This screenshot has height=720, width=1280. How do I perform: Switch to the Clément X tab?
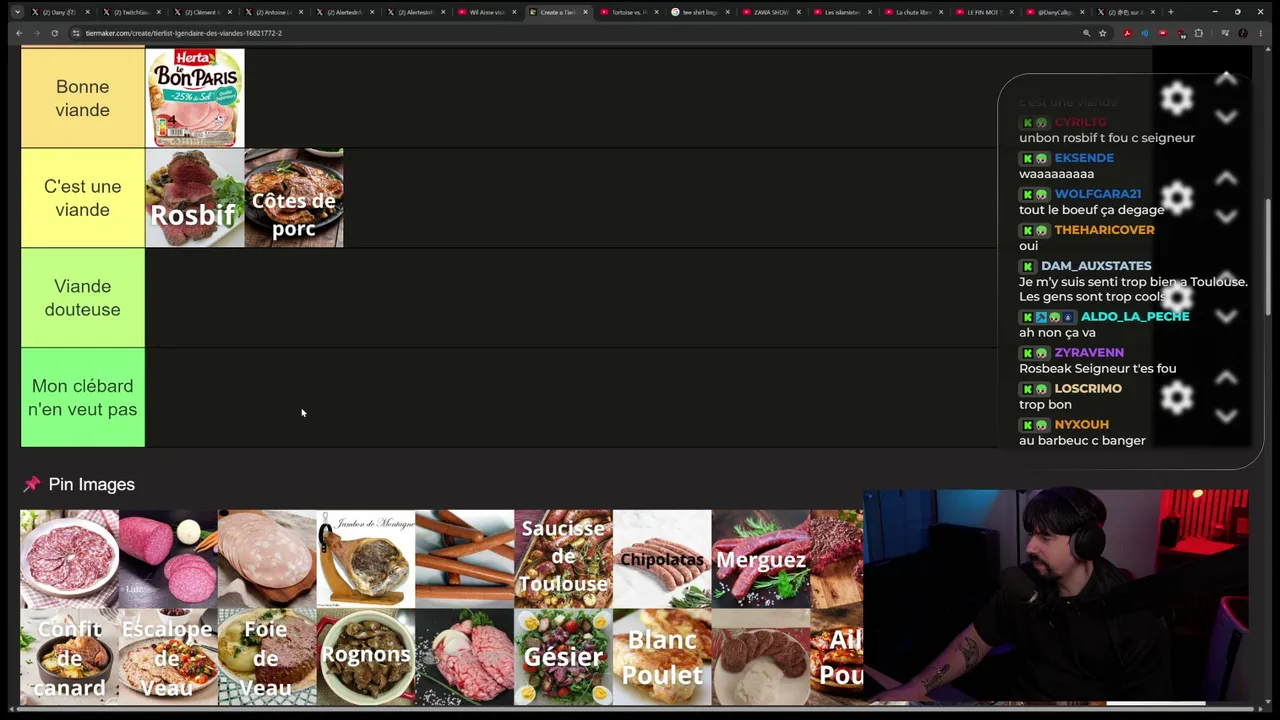203,12
